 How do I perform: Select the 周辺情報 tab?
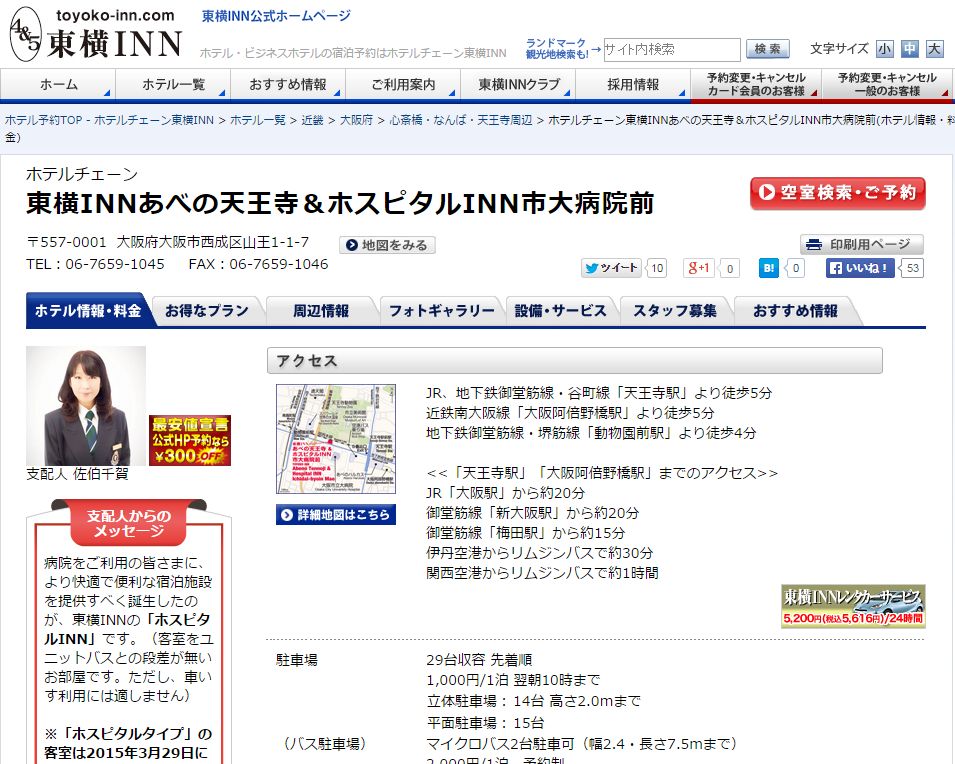click(x=321, y=311)
